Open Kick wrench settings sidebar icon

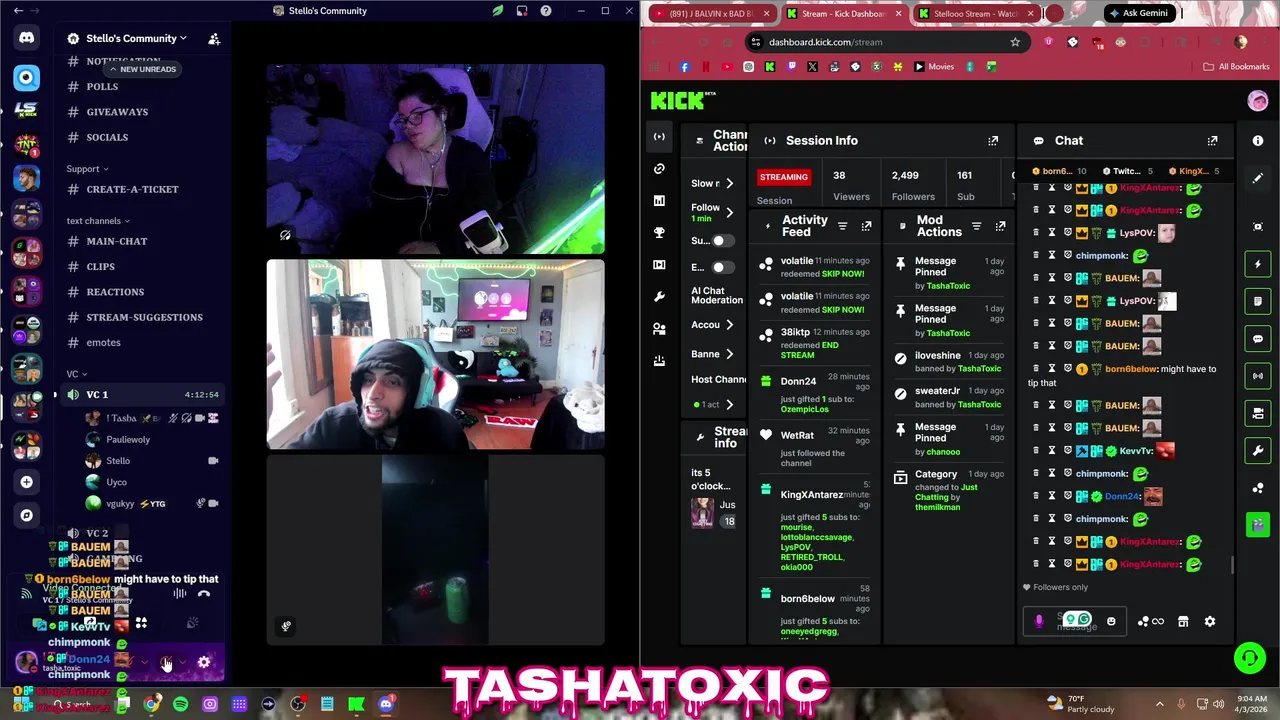pyautogui.click(x=659, y=296)
